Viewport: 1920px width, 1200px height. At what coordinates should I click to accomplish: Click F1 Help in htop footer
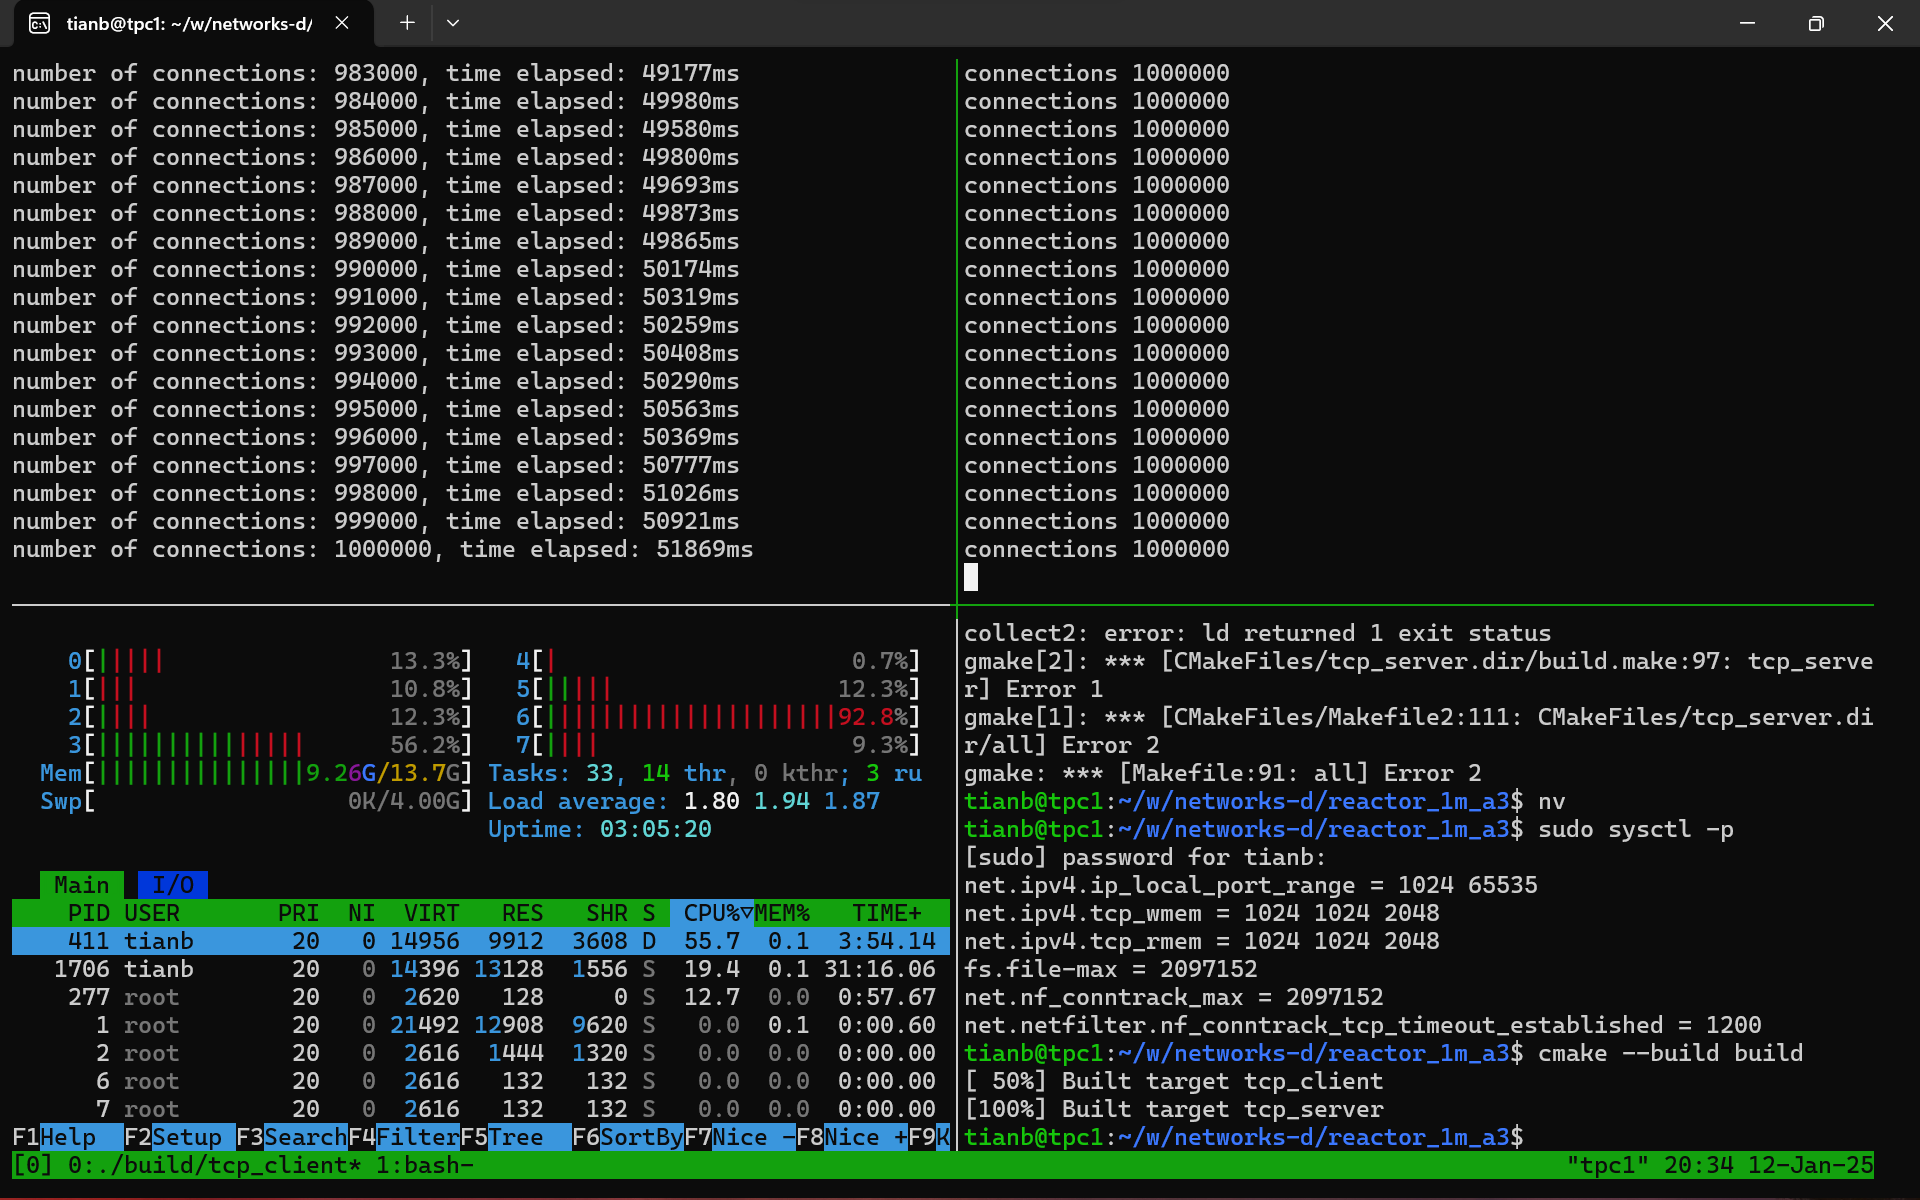click(67, 1137)
